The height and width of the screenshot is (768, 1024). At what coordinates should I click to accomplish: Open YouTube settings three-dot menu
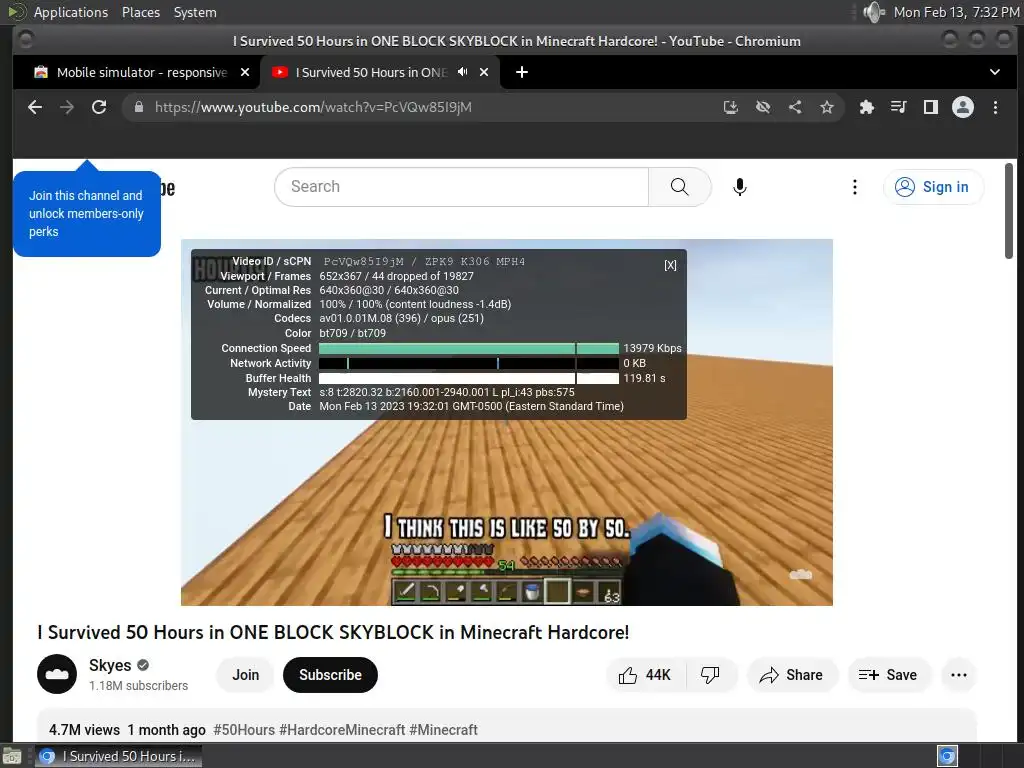click(854, 187)
